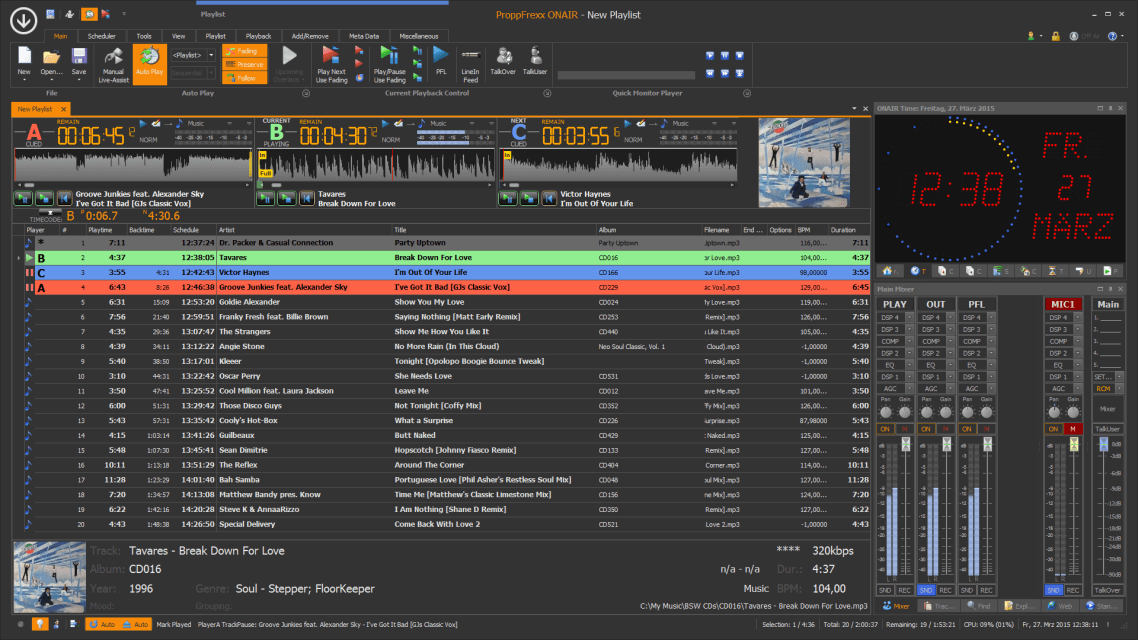This screenshot has height=640, width=1138.
Task: Collapse the Current Playback Control group
Action: coord(548,92)
